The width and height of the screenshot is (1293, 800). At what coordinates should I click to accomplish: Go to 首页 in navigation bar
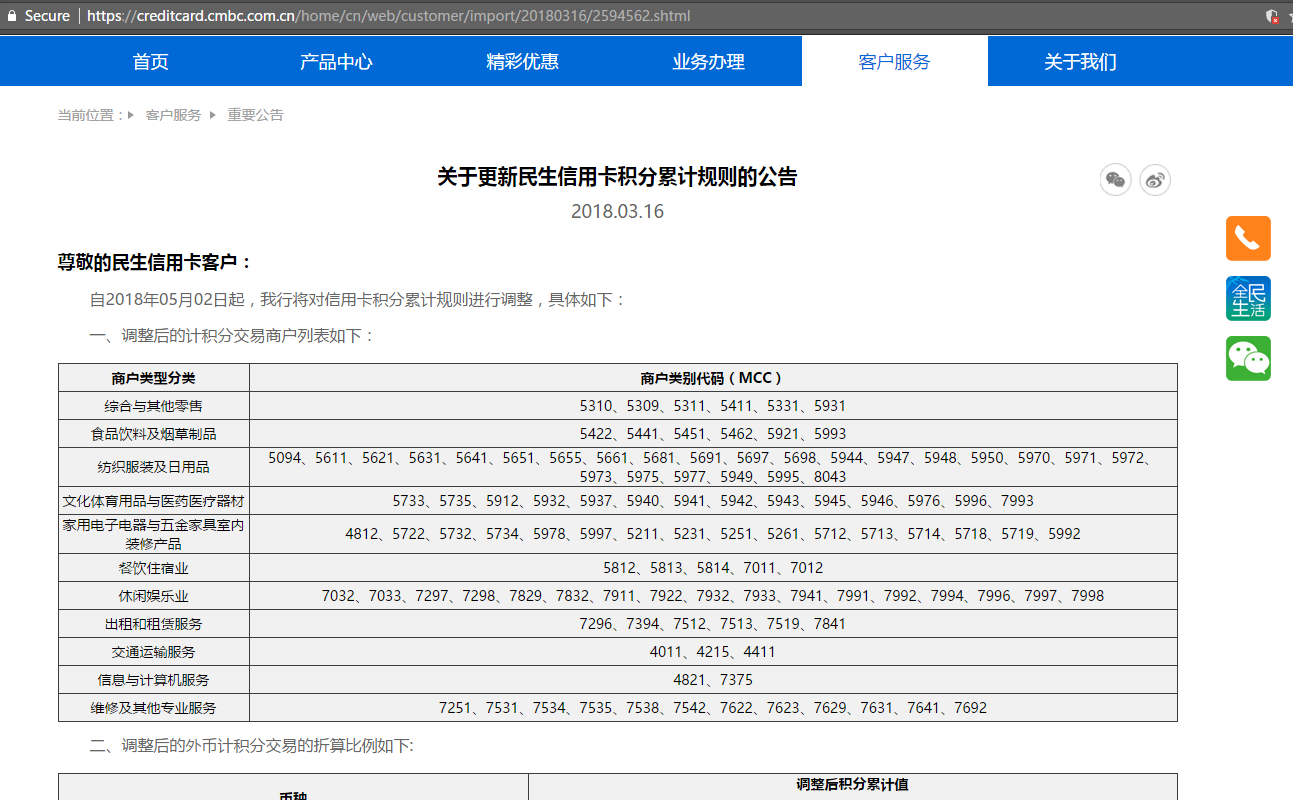[x=151, y=61]
